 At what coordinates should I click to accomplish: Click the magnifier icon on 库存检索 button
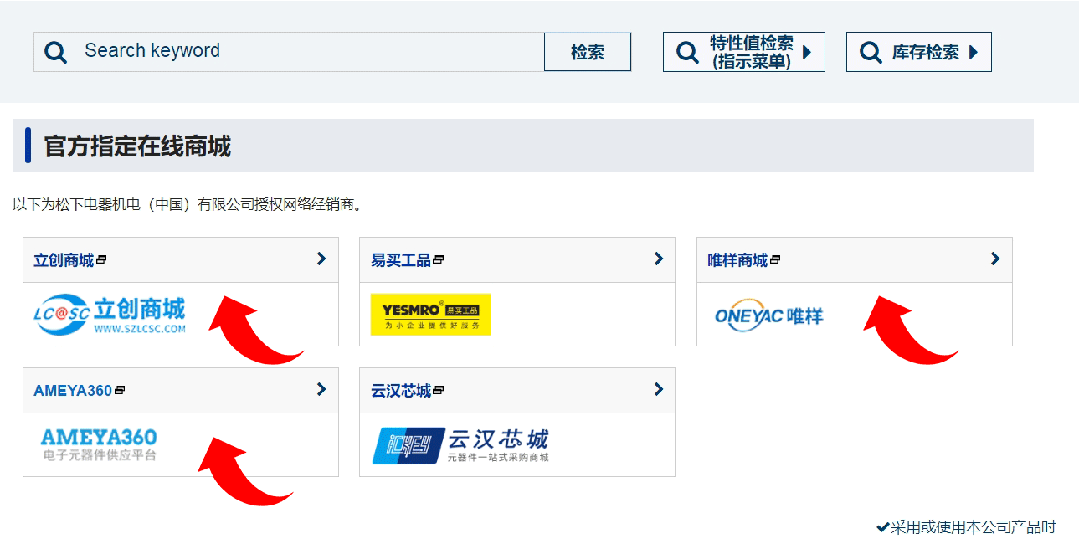point(870,52)
